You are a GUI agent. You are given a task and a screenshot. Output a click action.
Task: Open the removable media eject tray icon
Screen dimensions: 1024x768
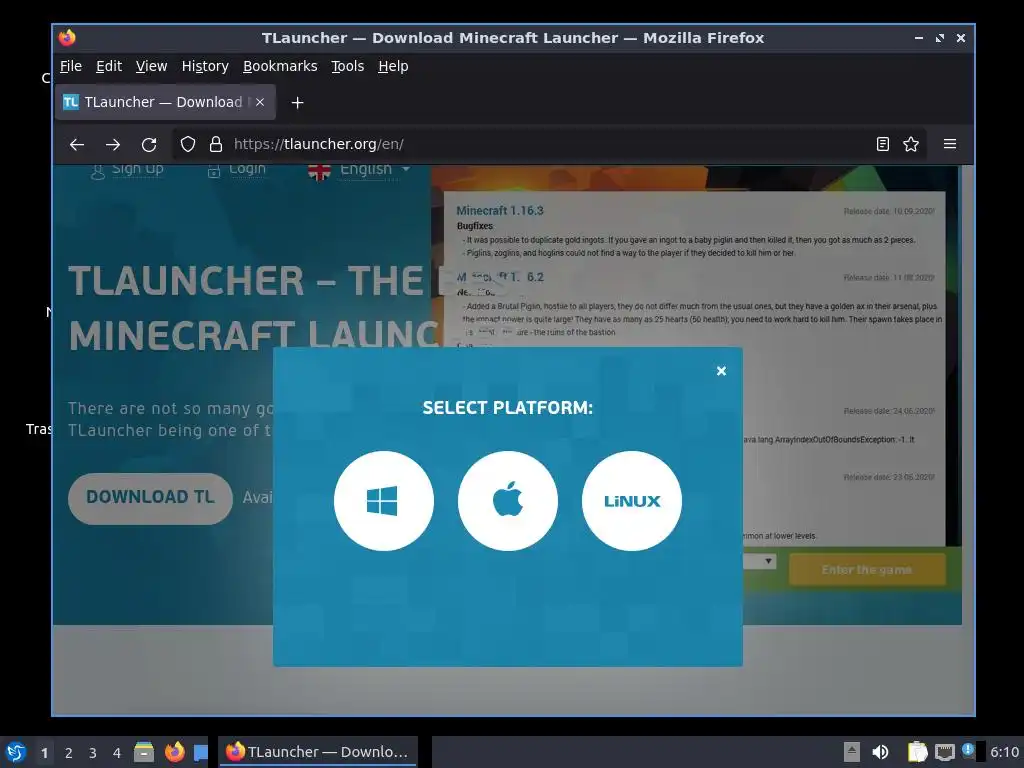coord(852,752)
